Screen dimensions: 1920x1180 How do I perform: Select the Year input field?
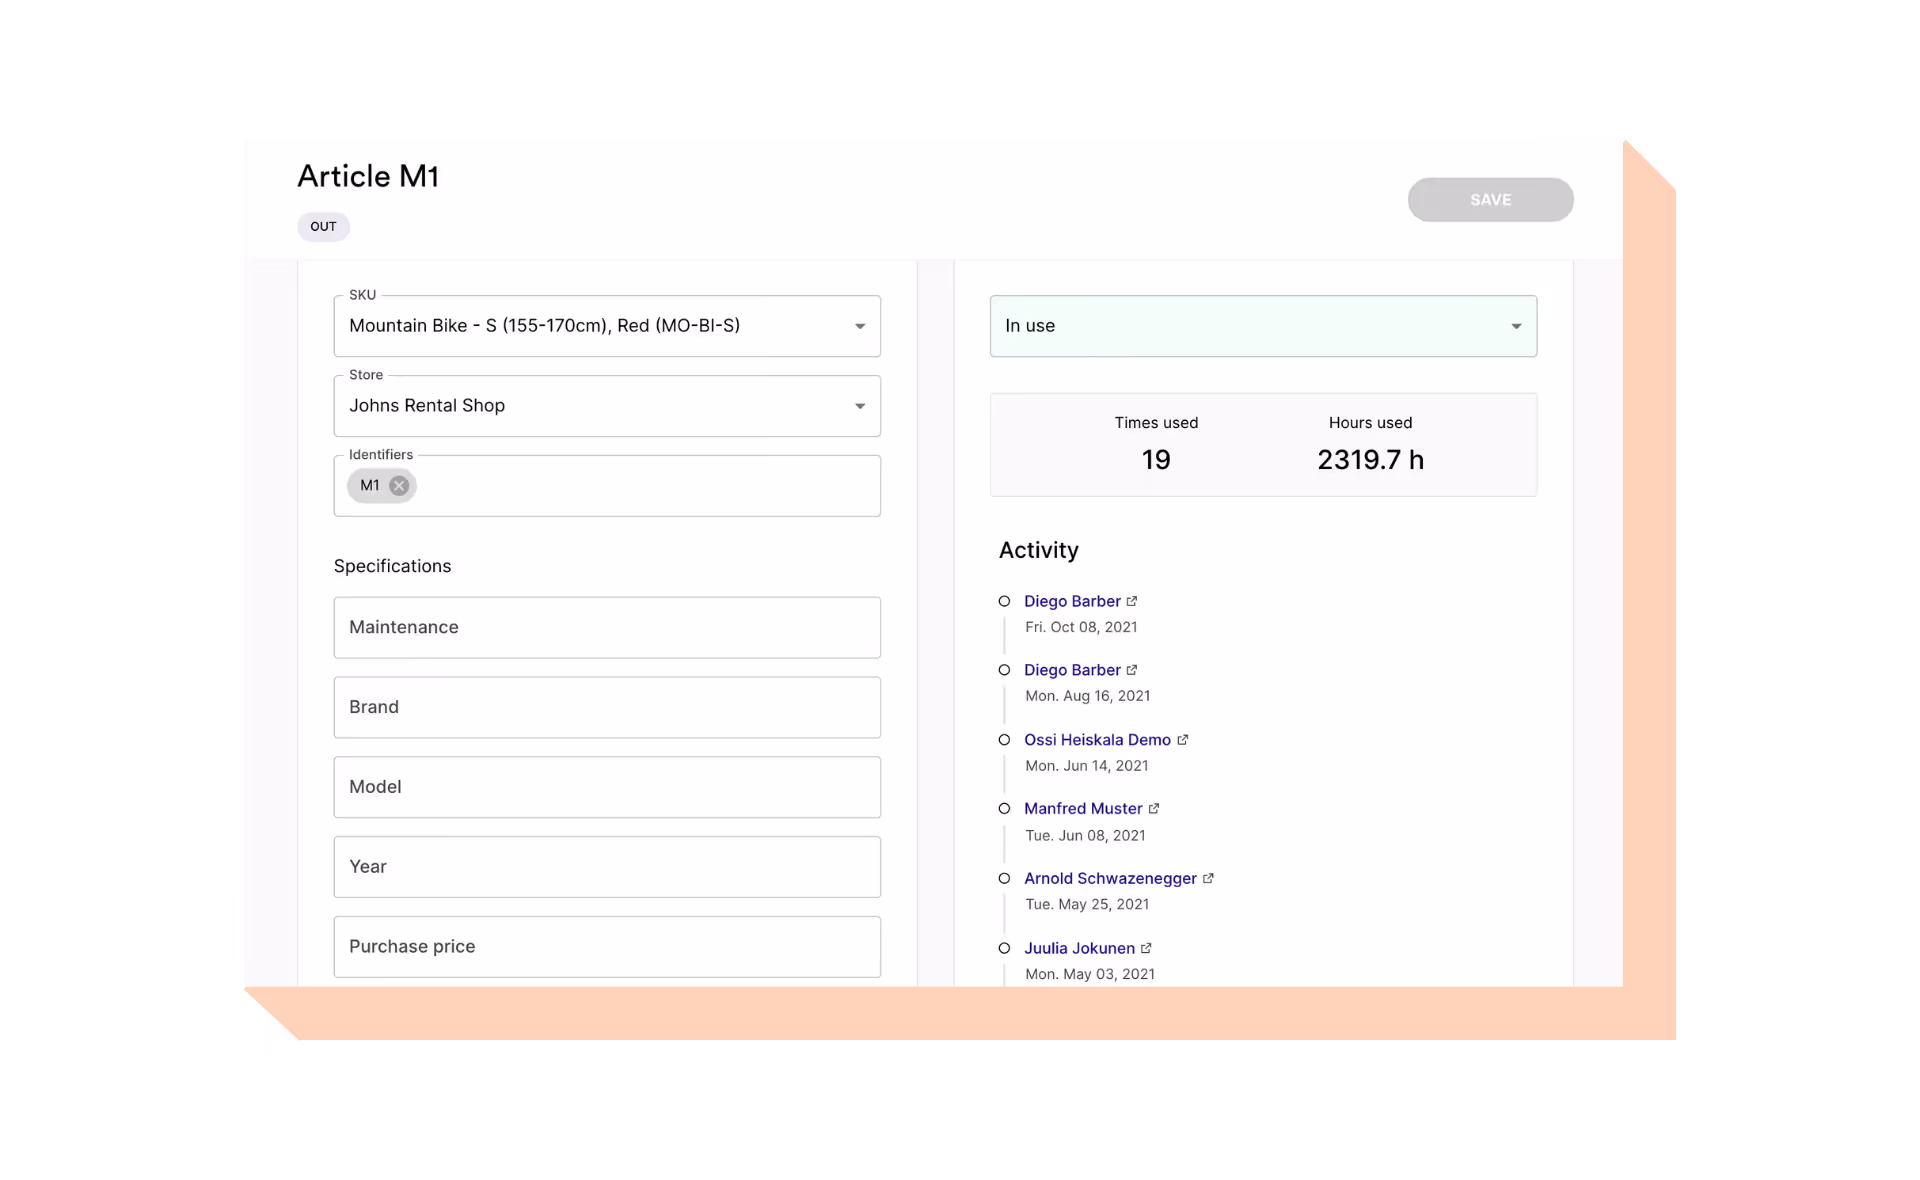[x=606, y=868]
